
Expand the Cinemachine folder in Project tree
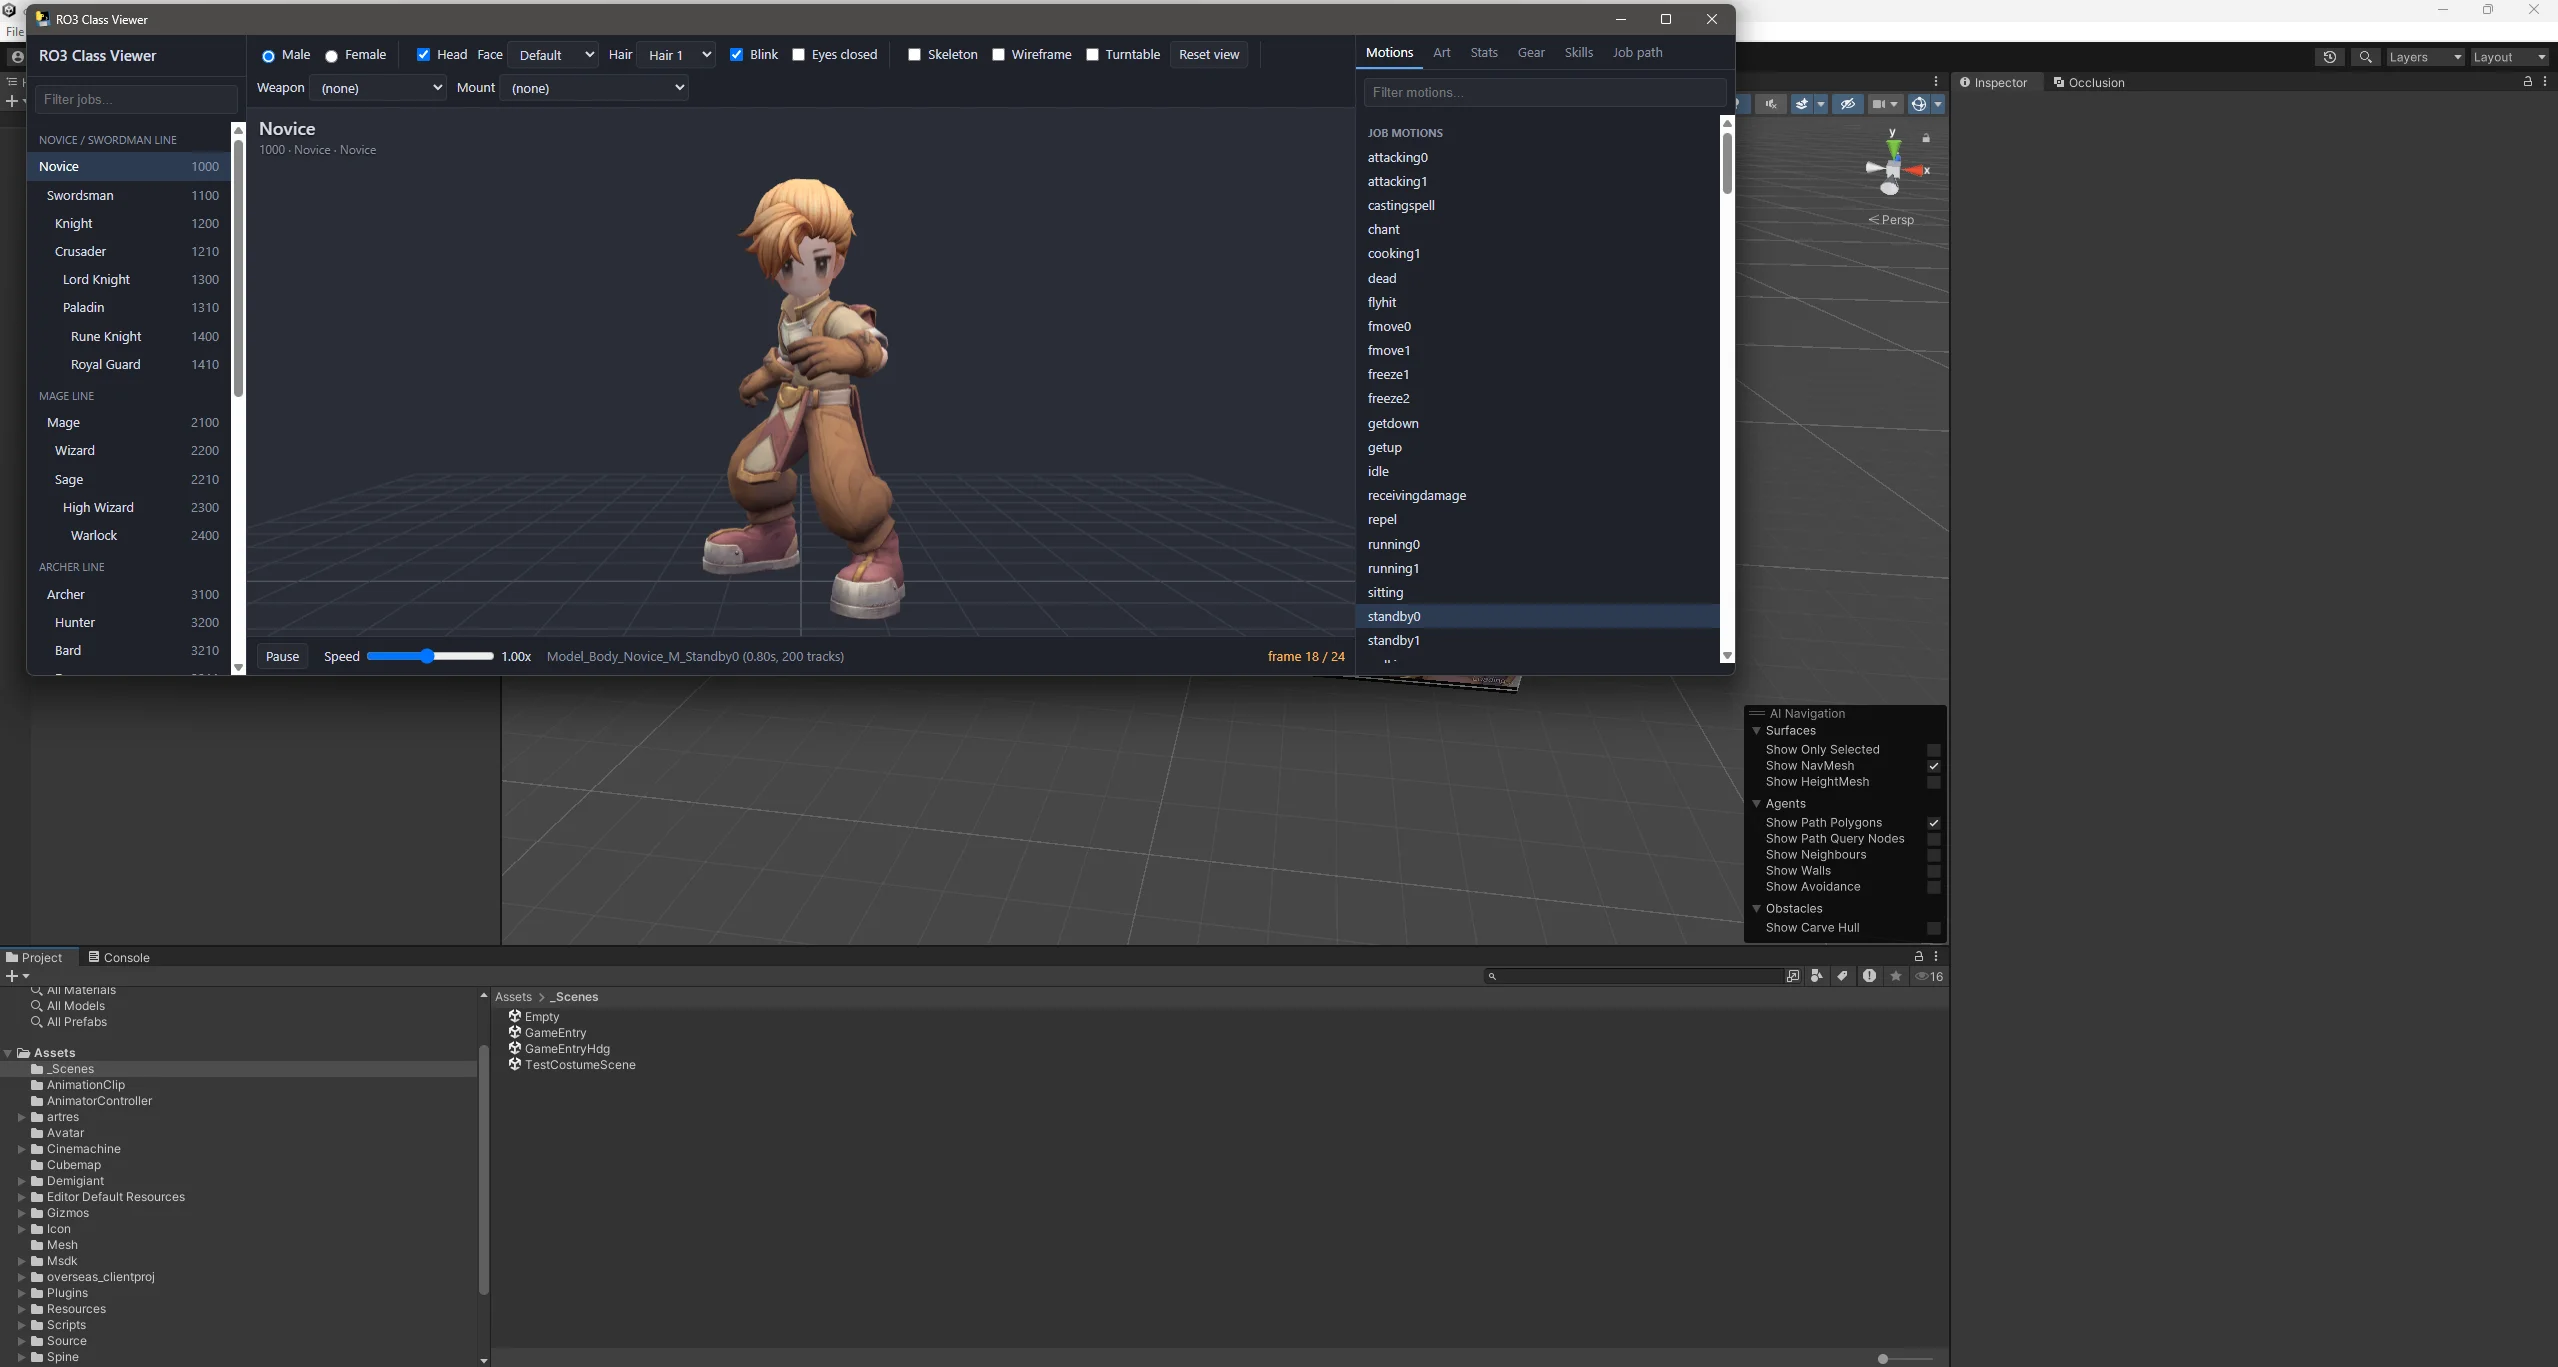click(21, 1149)
